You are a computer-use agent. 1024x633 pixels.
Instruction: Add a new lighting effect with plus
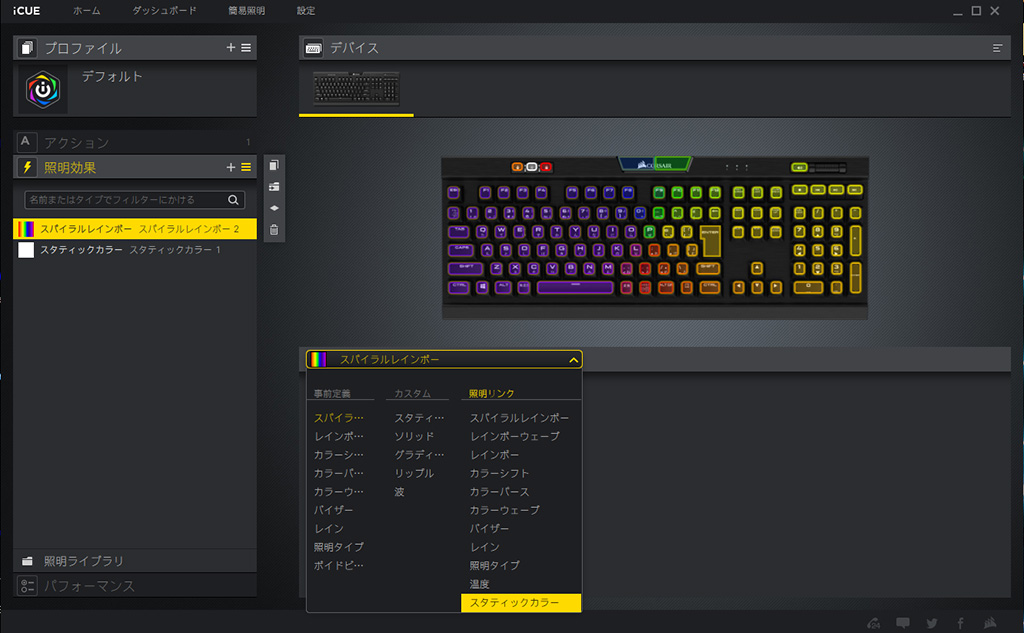tap(231, 167)
